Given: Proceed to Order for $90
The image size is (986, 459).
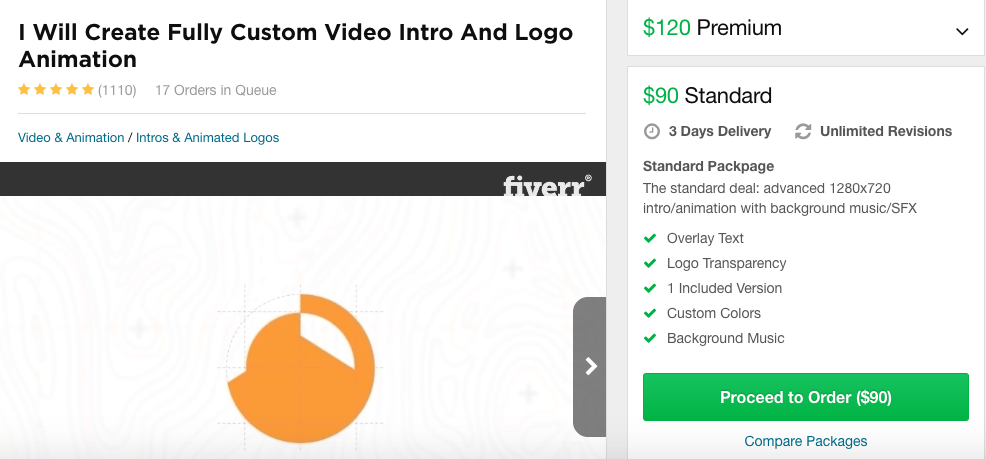Looking at the screenshot, I should [x=805, y=397].
